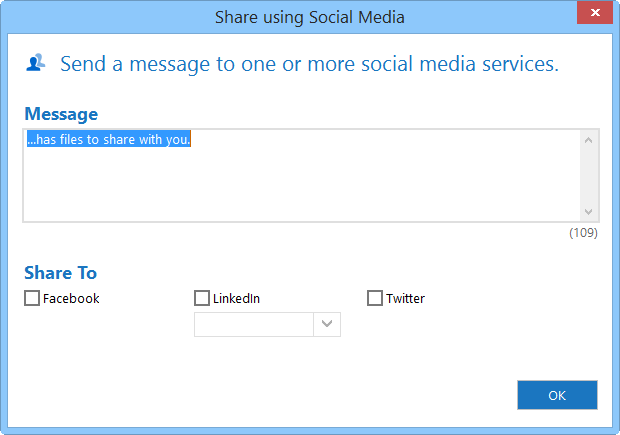Tick the LinkedIn checkbox

(202, 298)
